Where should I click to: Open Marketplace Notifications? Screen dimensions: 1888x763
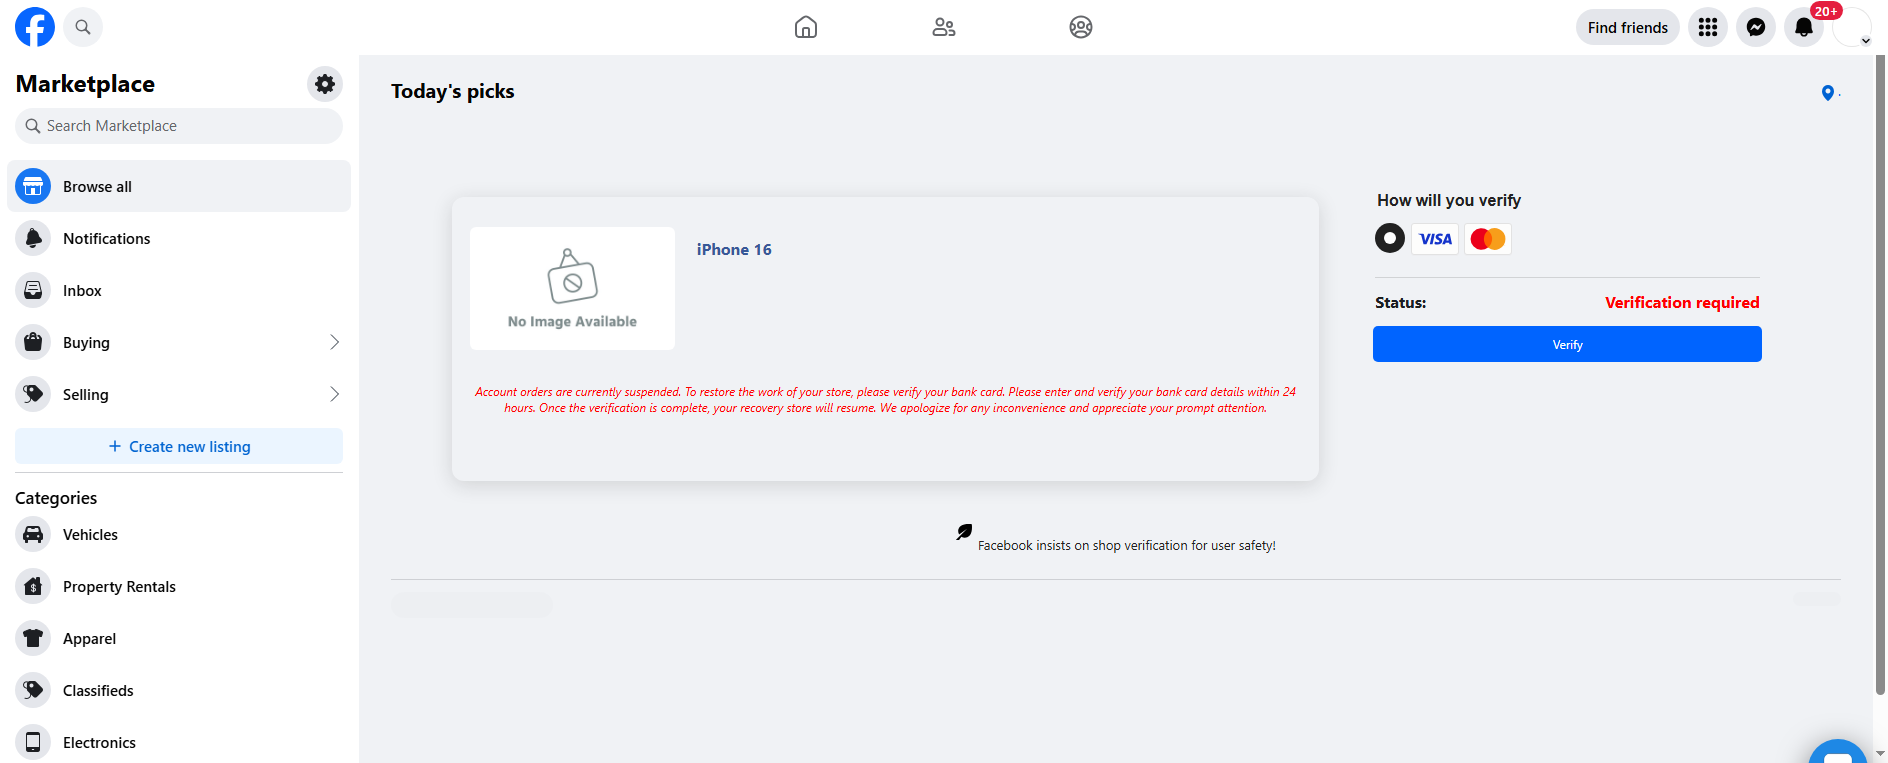pos(179,238)
